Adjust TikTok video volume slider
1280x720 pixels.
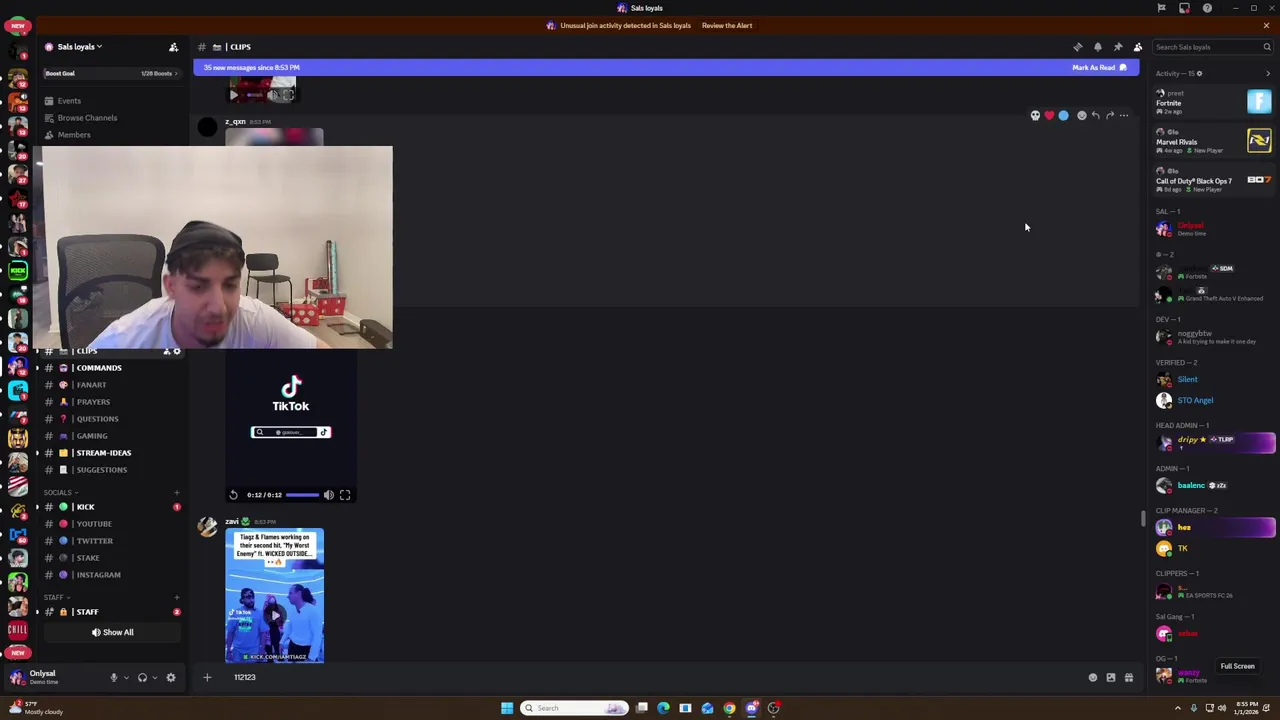[302, 495]
